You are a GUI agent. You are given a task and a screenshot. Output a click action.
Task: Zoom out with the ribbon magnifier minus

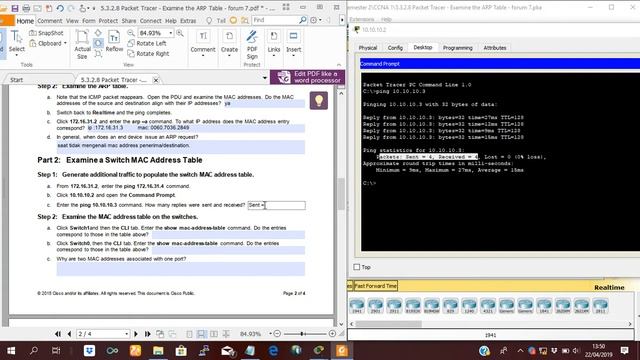[x=131, y=33]
